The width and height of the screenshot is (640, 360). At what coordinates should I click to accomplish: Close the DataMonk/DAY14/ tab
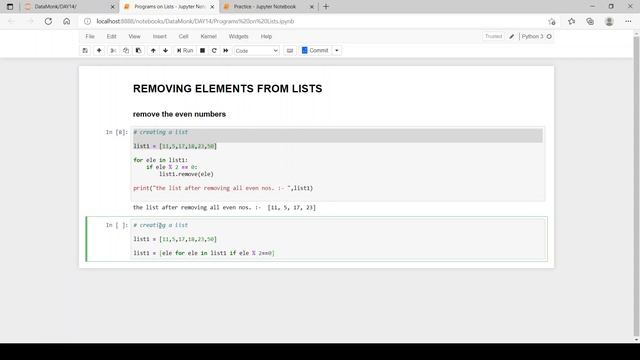coord(113,7)
